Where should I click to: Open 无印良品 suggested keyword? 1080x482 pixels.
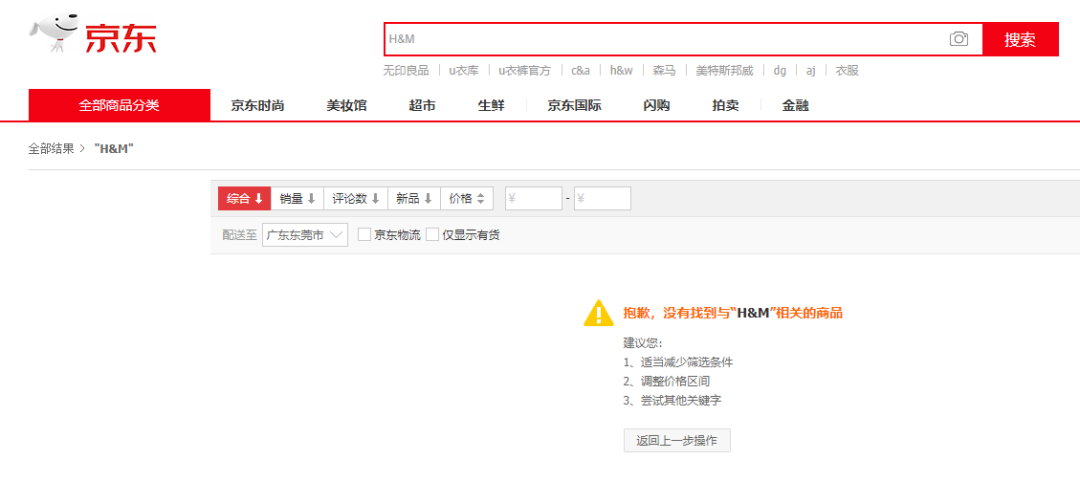406,70
